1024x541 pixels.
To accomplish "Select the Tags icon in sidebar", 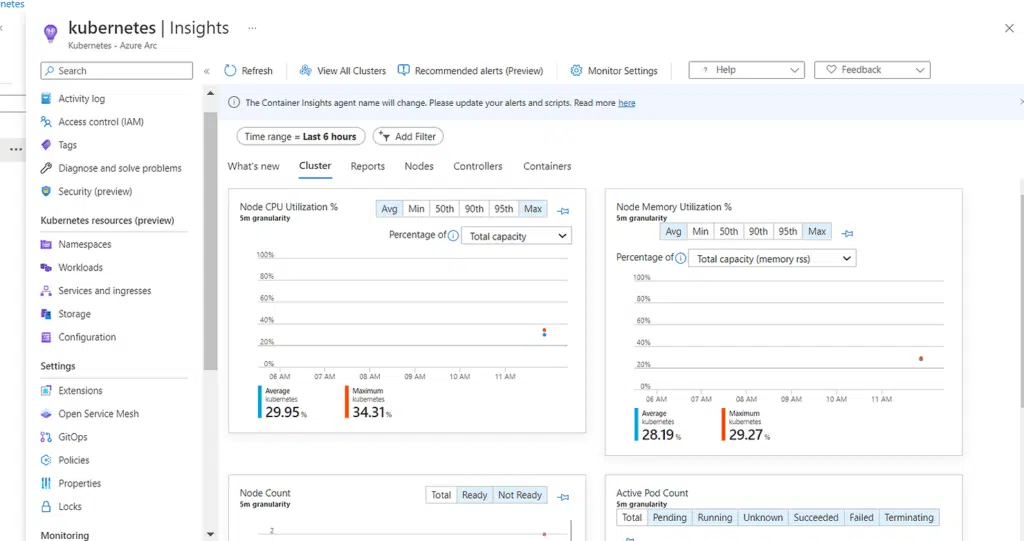I will pos(46,145).
